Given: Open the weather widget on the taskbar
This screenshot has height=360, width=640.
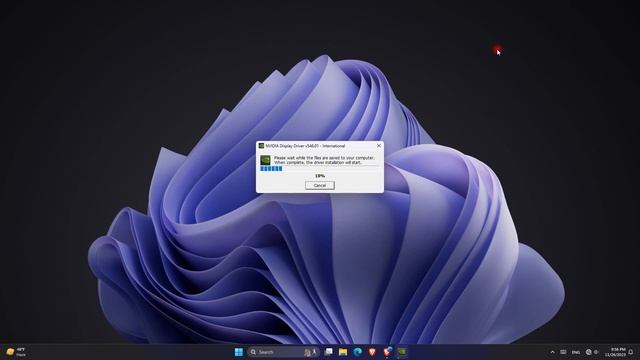Looking at the screenshot, I should click(x=16, y=352).
